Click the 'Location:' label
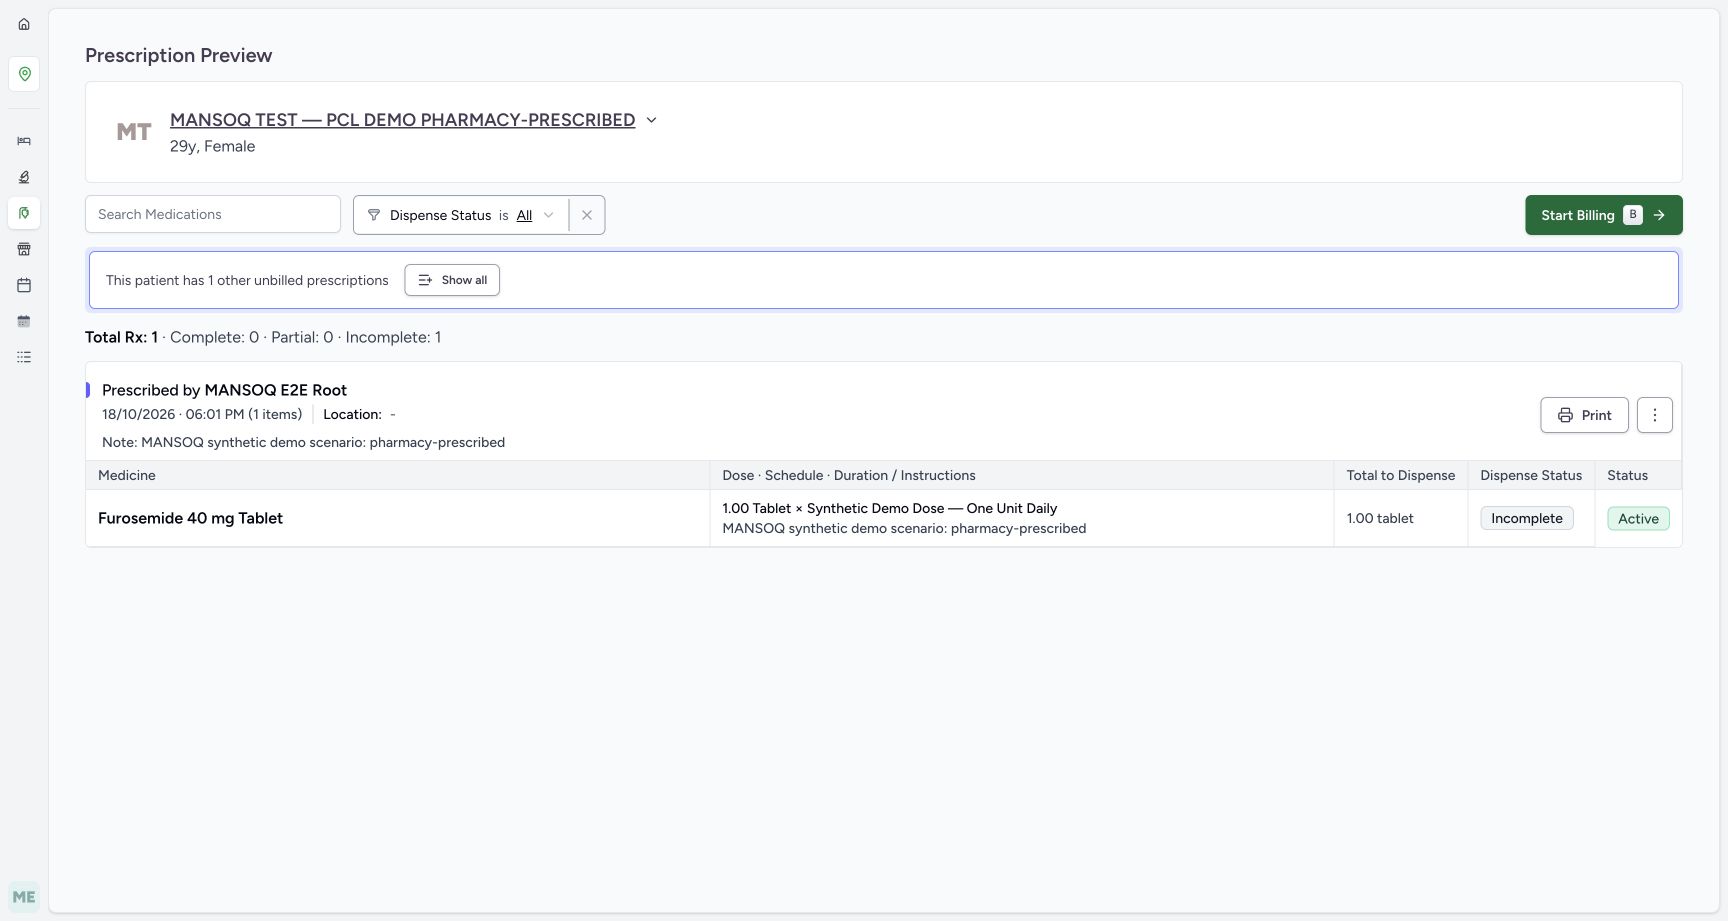 coord(352,414)
